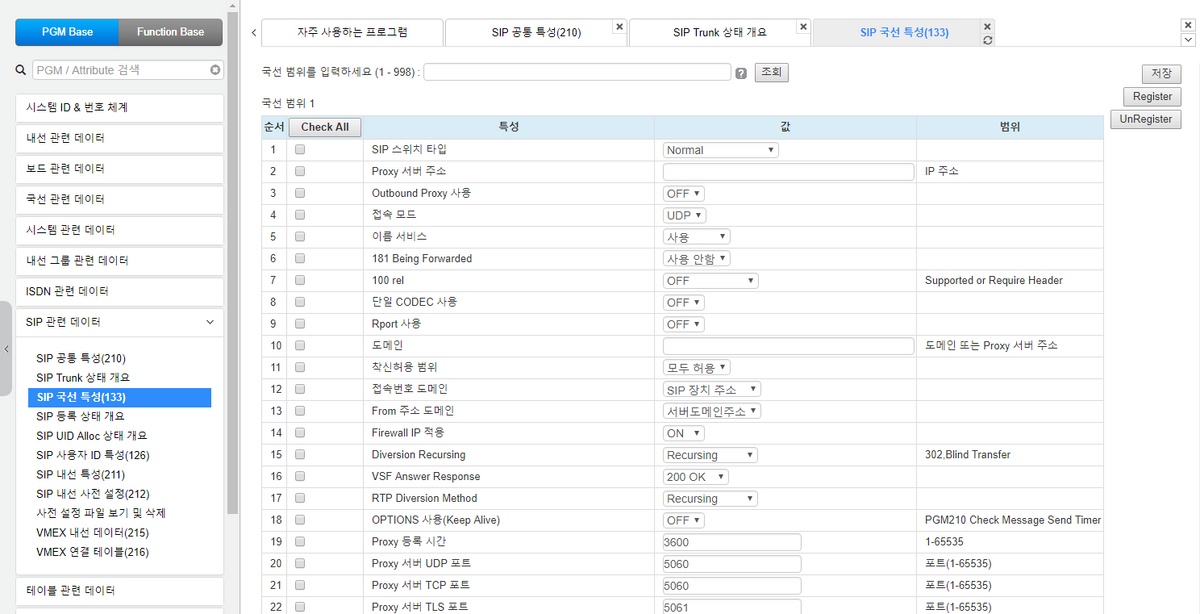Tick checkbox for Proxy 서버 주소

(300, 171)
